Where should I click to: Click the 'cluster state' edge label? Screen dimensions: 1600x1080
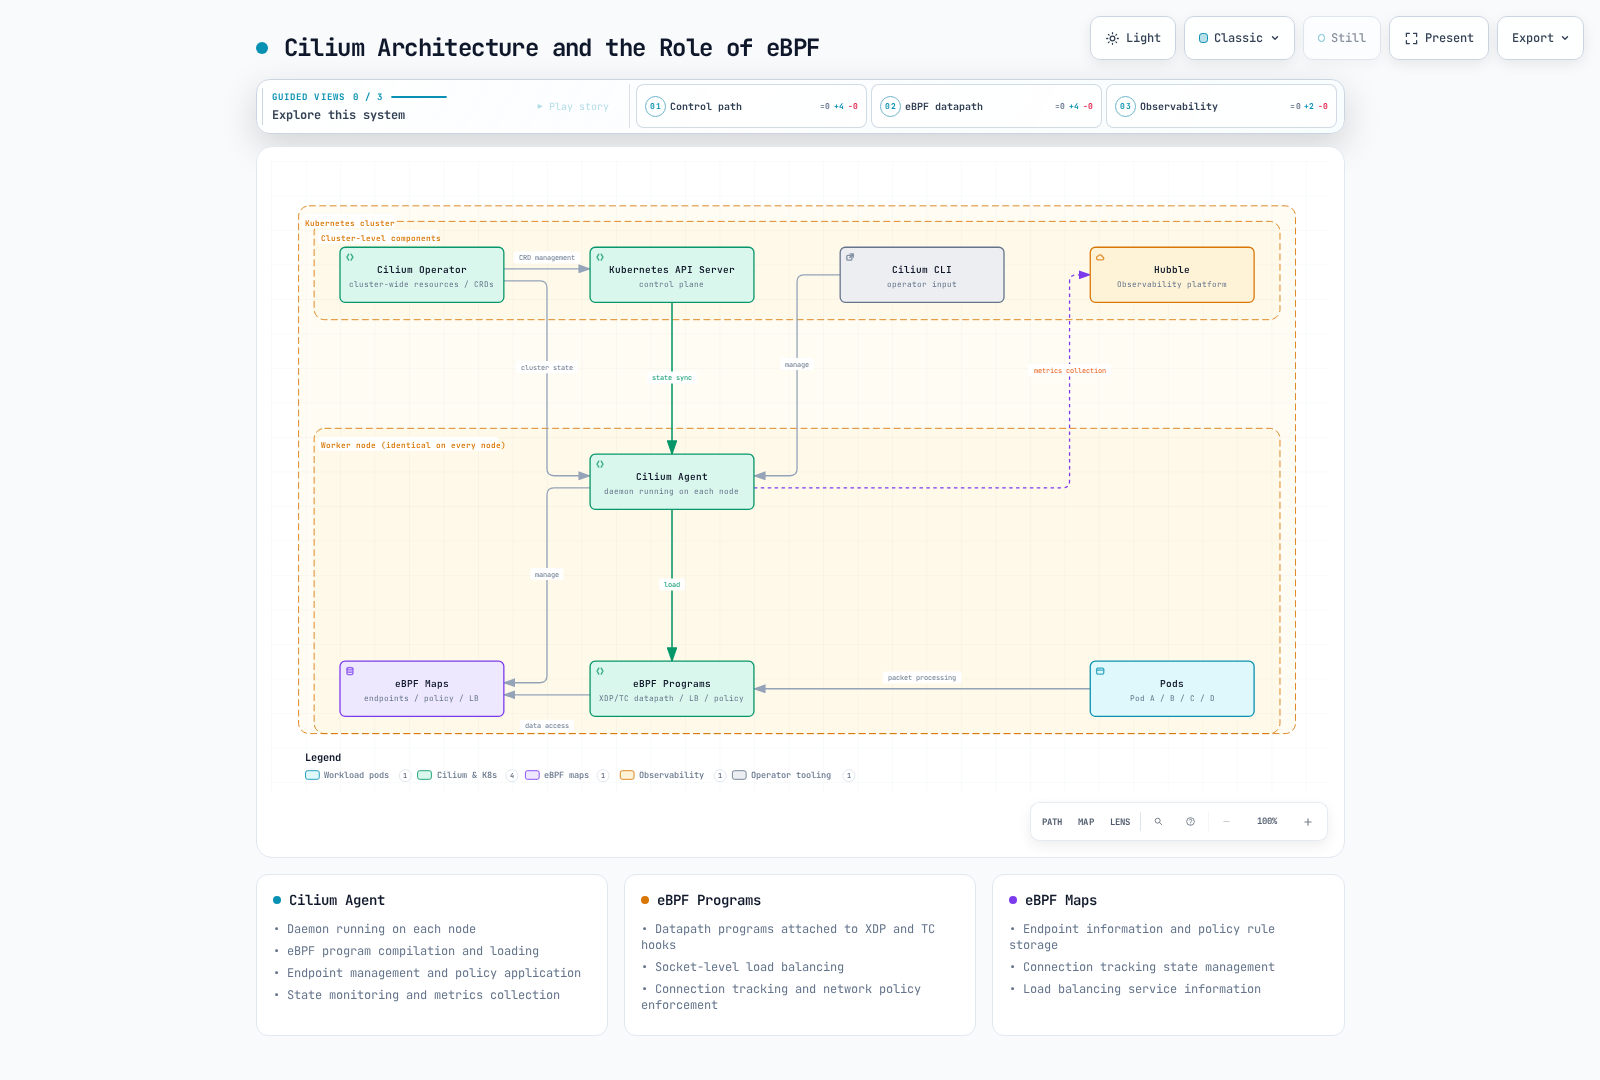[547, 368]
